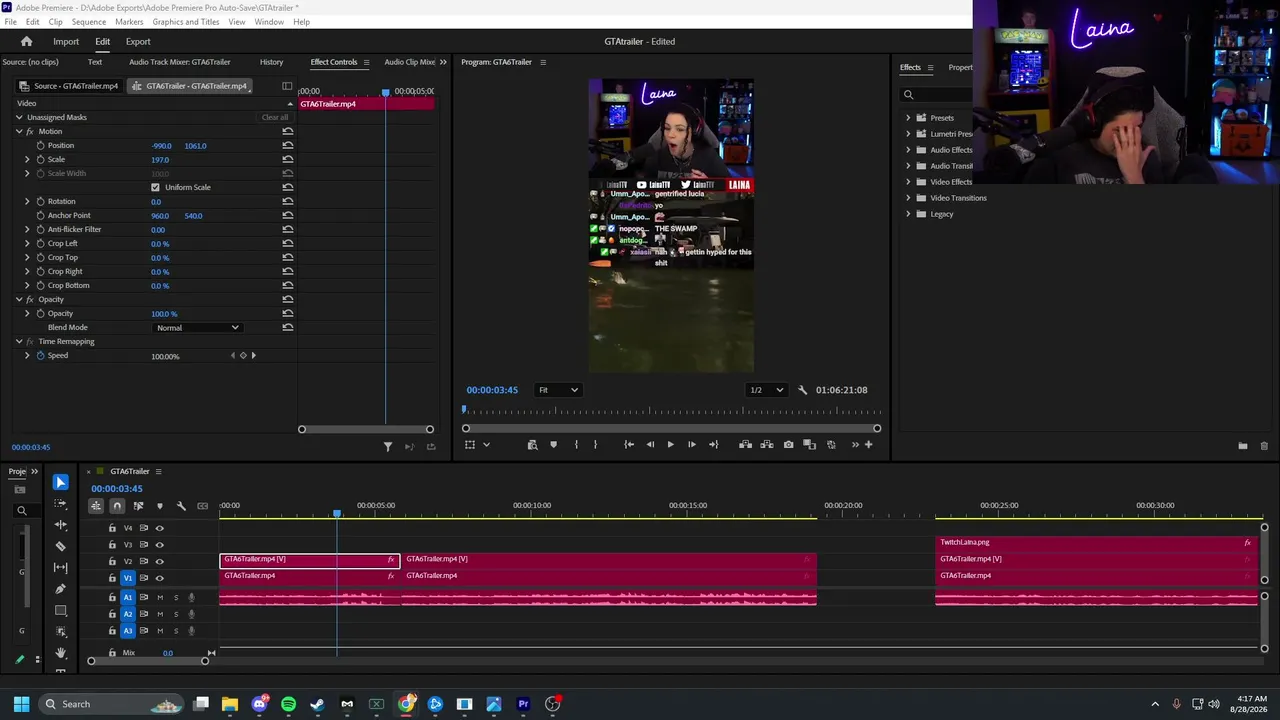
Task: Switch to the Audio Track Mixer tab
Action: click(x=180, y=62)
